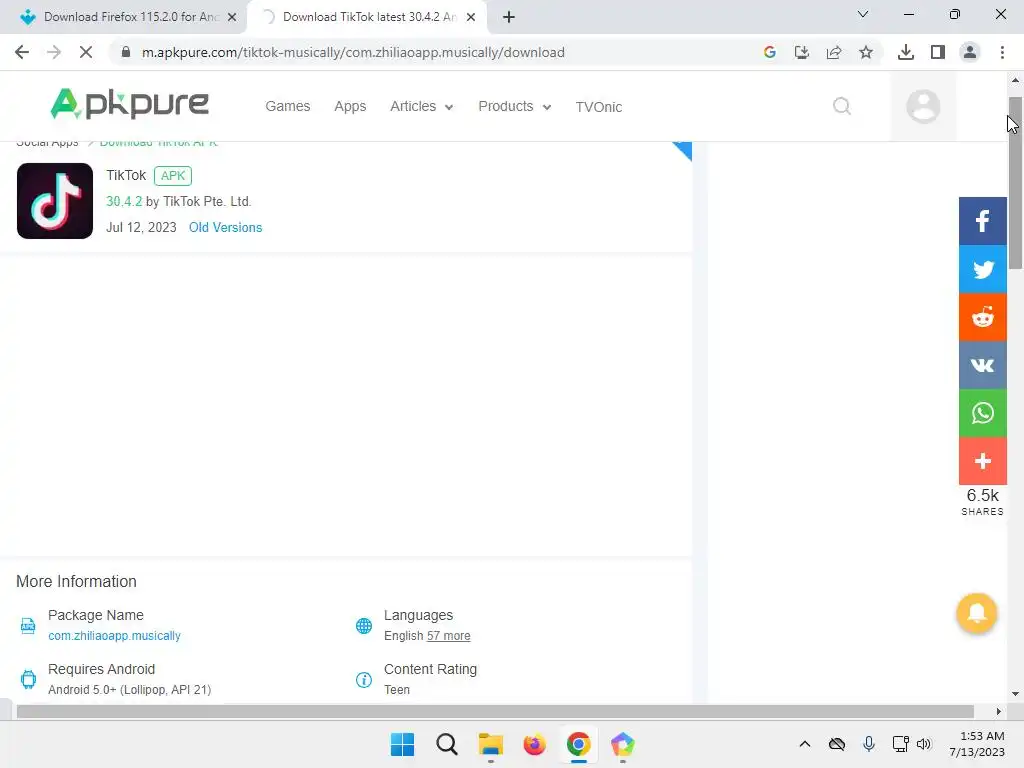Expand the tab search chevron

863,14
